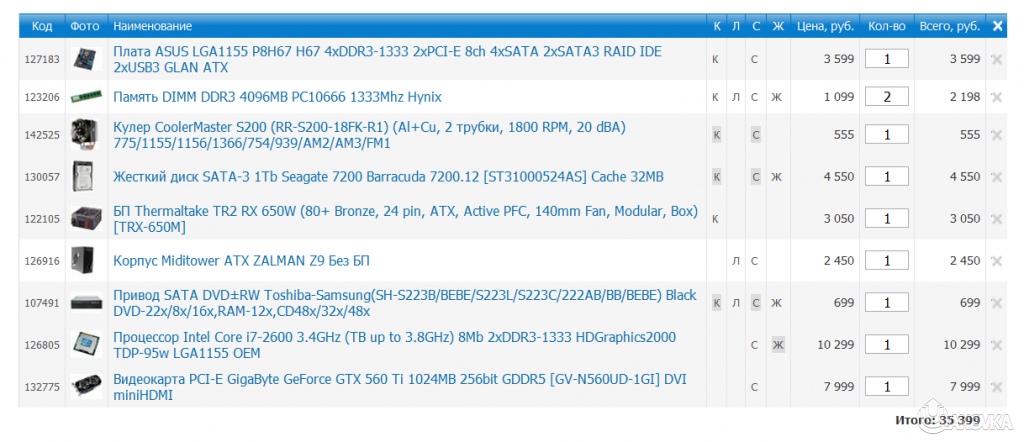Sort by the Код column header
The height and width of the screenshot is (442, 1024).
[42, 26]
